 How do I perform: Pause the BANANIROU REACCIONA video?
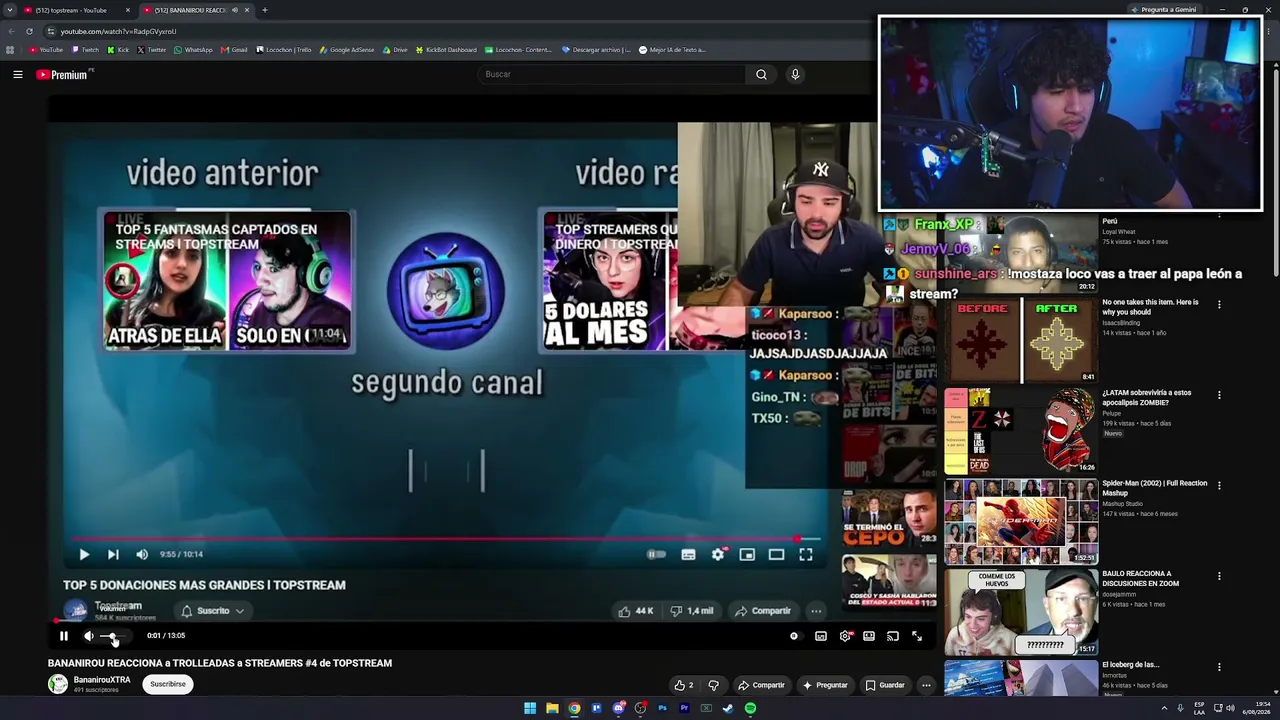pos(63,636)
